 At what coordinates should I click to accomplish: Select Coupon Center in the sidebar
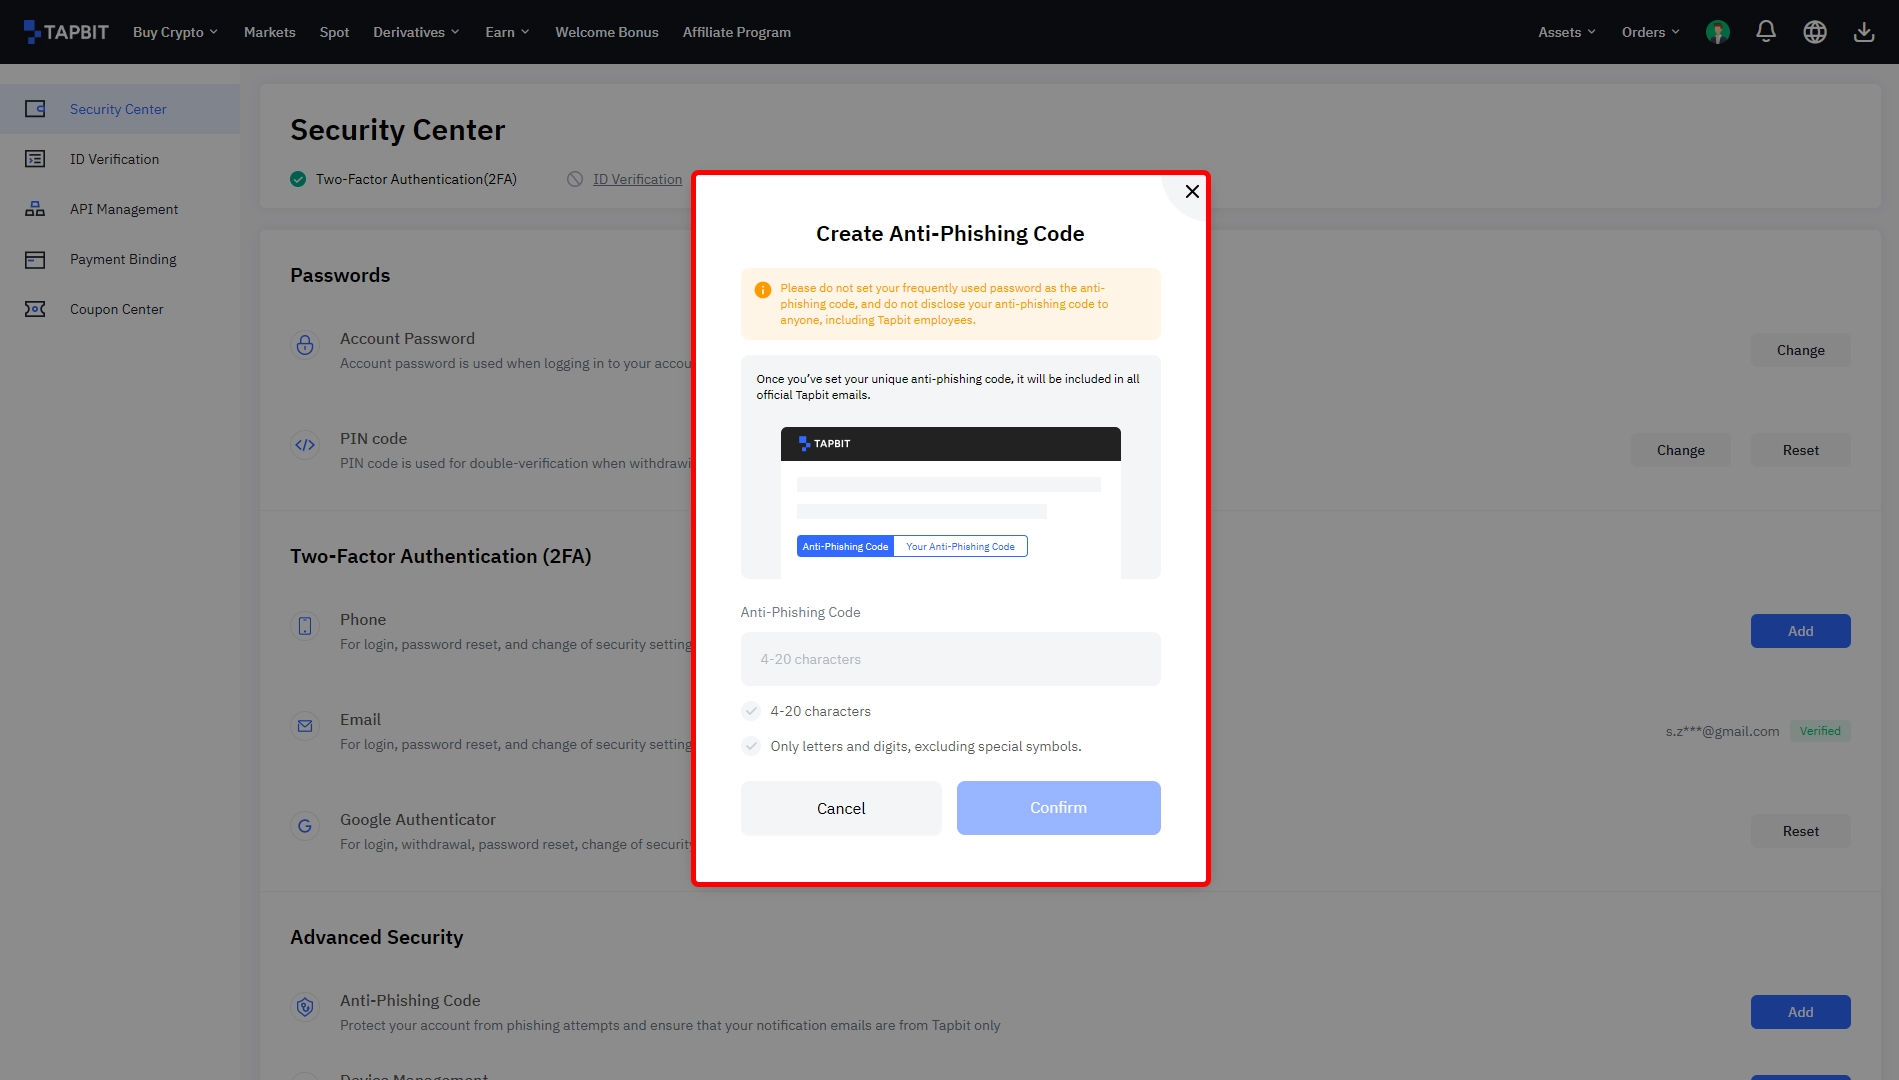coord(120,309)
